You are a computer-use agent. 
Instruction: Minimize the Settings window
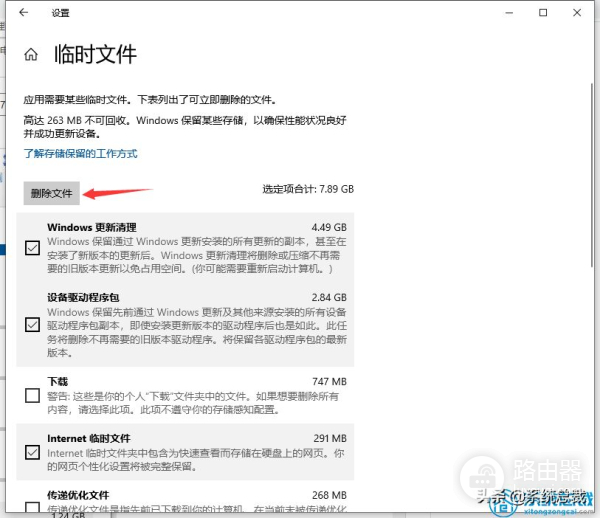(x=509, y=13)
